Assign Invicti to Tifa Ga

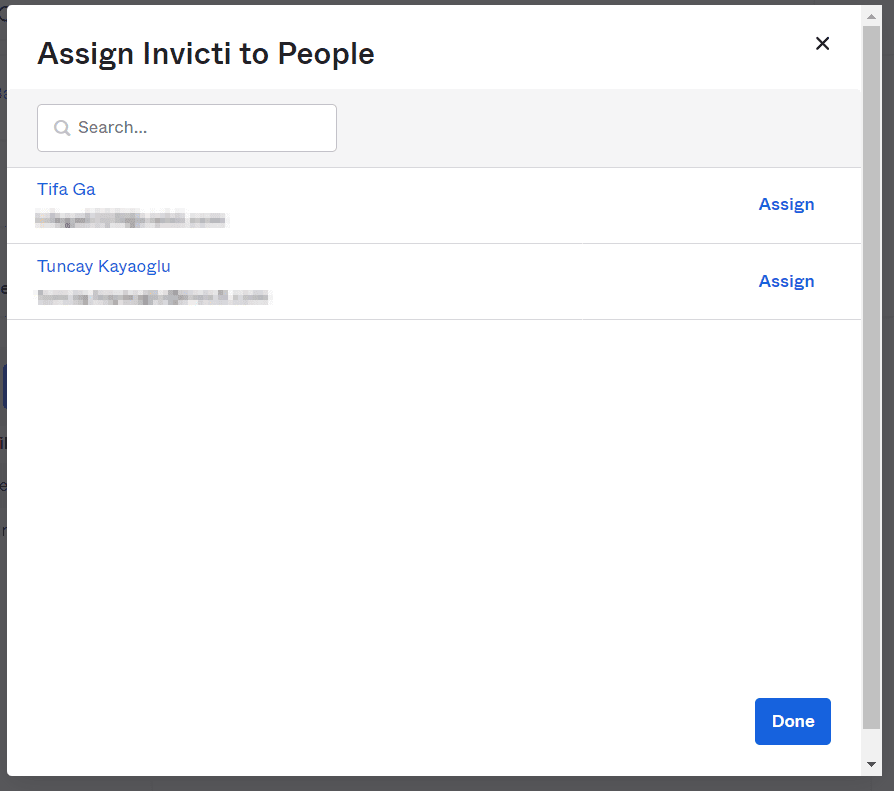click(x=786, y=204)
